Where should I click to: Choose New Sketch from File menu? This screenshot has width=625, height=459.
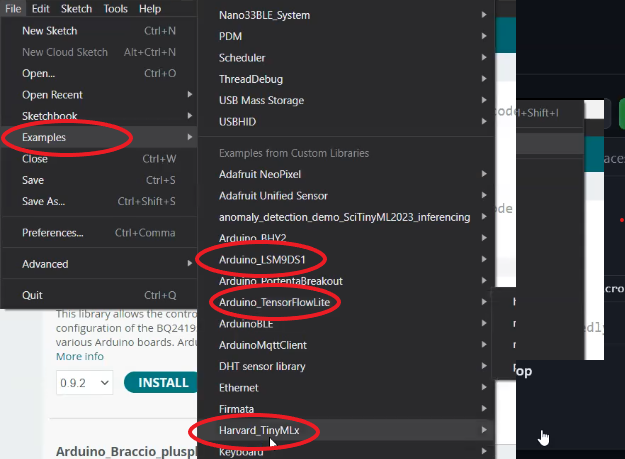click(x=99, y=31)
